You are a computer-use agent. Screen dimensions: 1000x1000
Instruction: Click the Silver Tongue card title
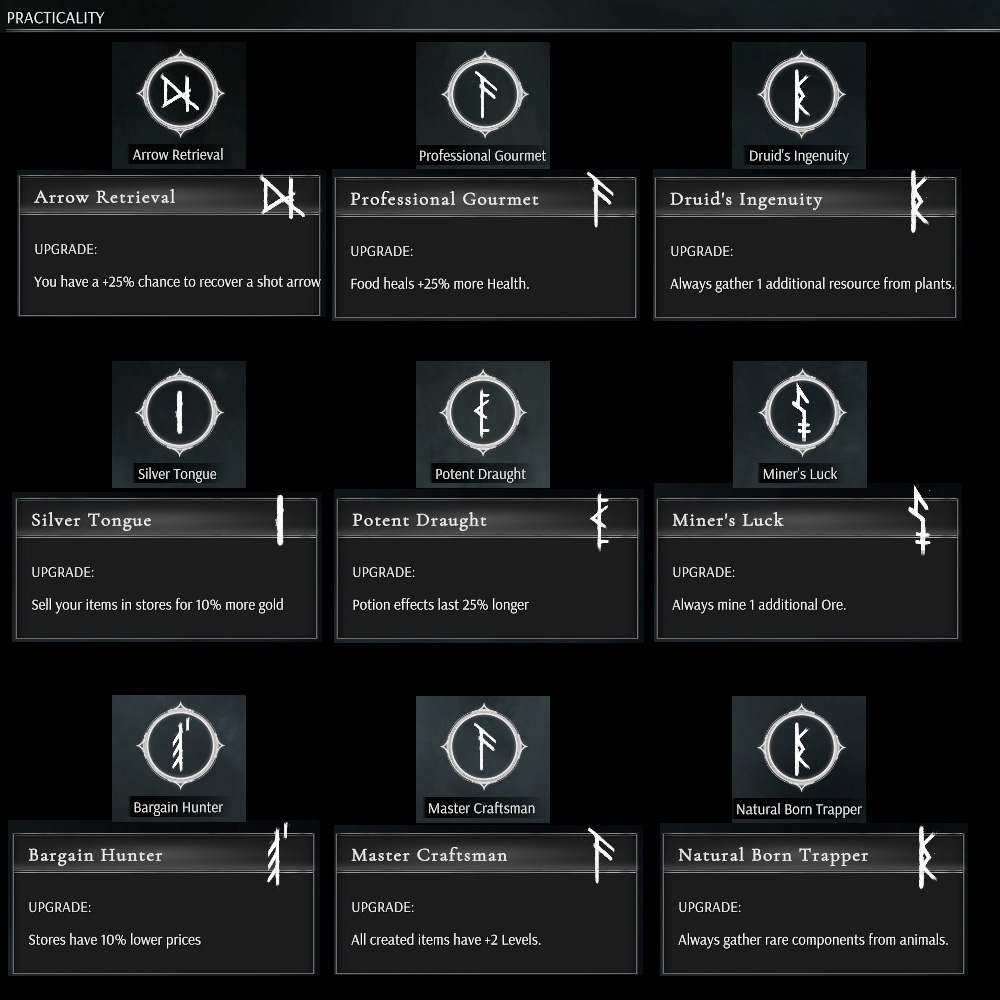click(91, 520)
